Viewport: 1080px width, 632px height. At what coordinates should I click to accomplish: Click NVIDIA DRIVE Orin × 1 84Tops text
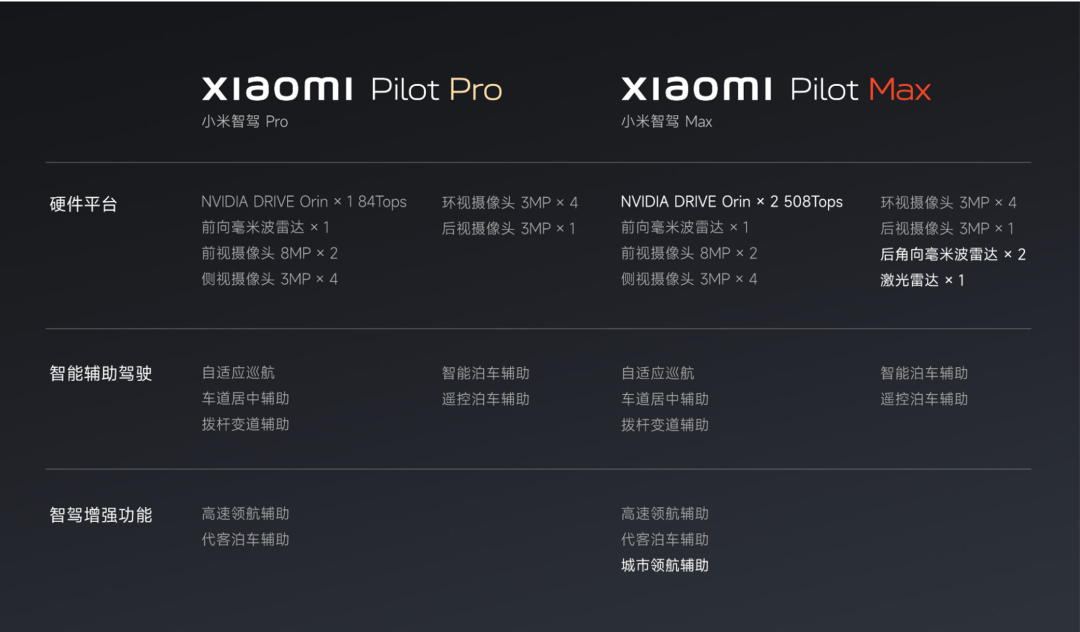coord(304,202)
